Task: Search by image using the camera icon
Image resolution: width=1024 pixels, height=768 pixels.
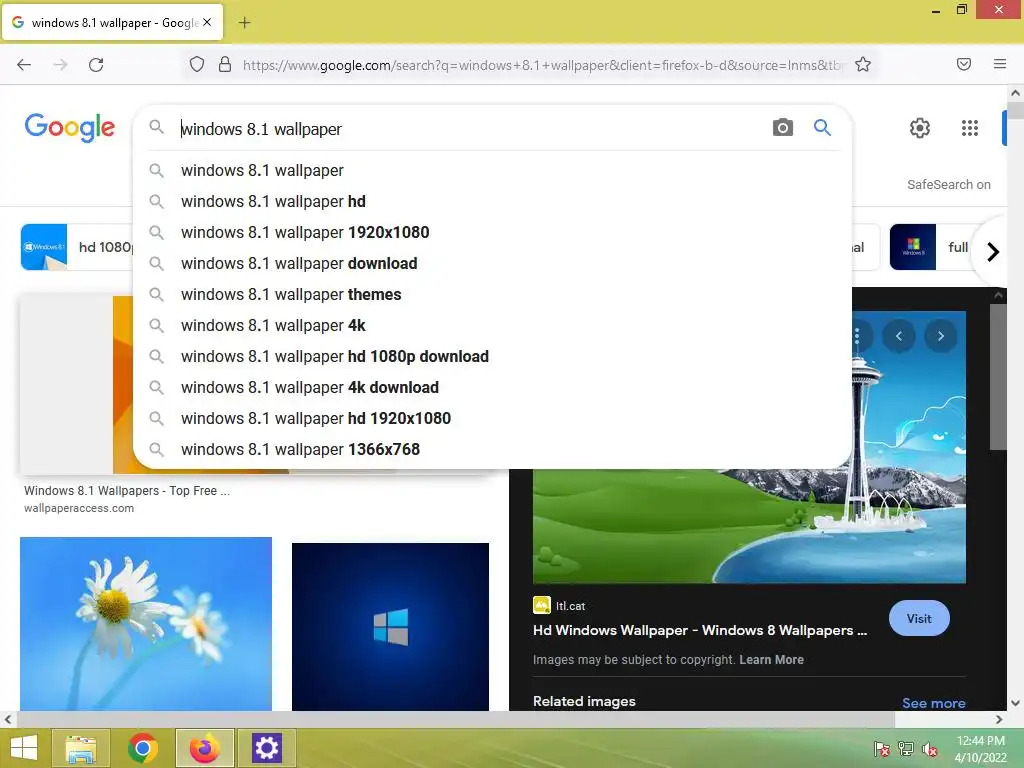Action: (782, 127)
